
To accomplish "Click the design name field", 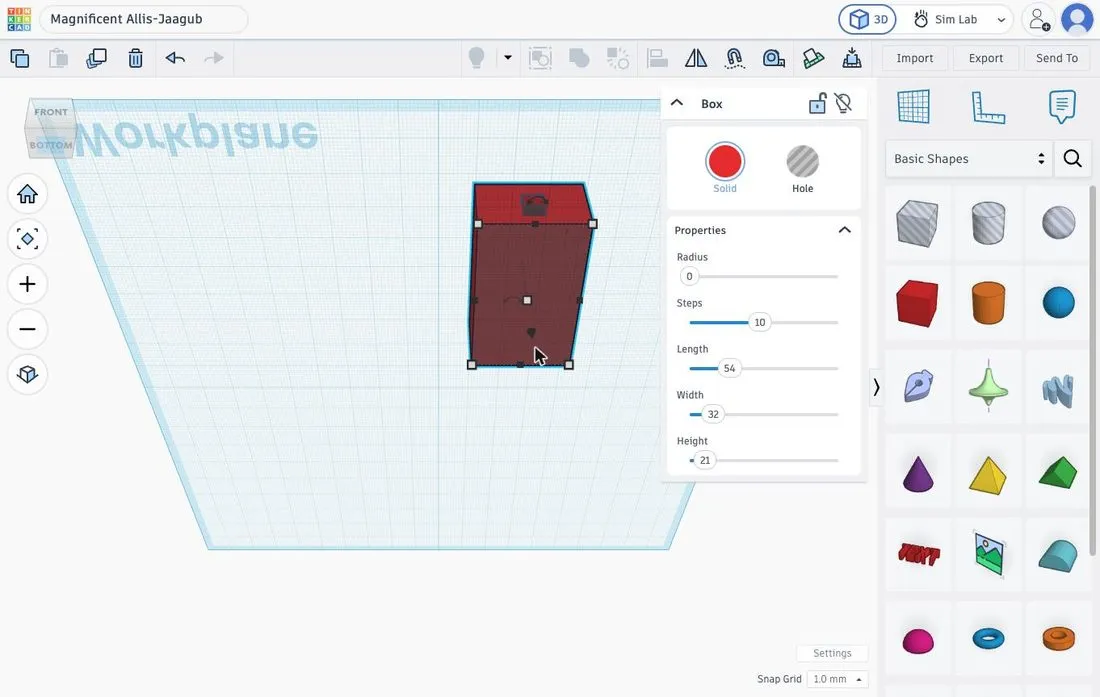I will (x=144, y=19).
